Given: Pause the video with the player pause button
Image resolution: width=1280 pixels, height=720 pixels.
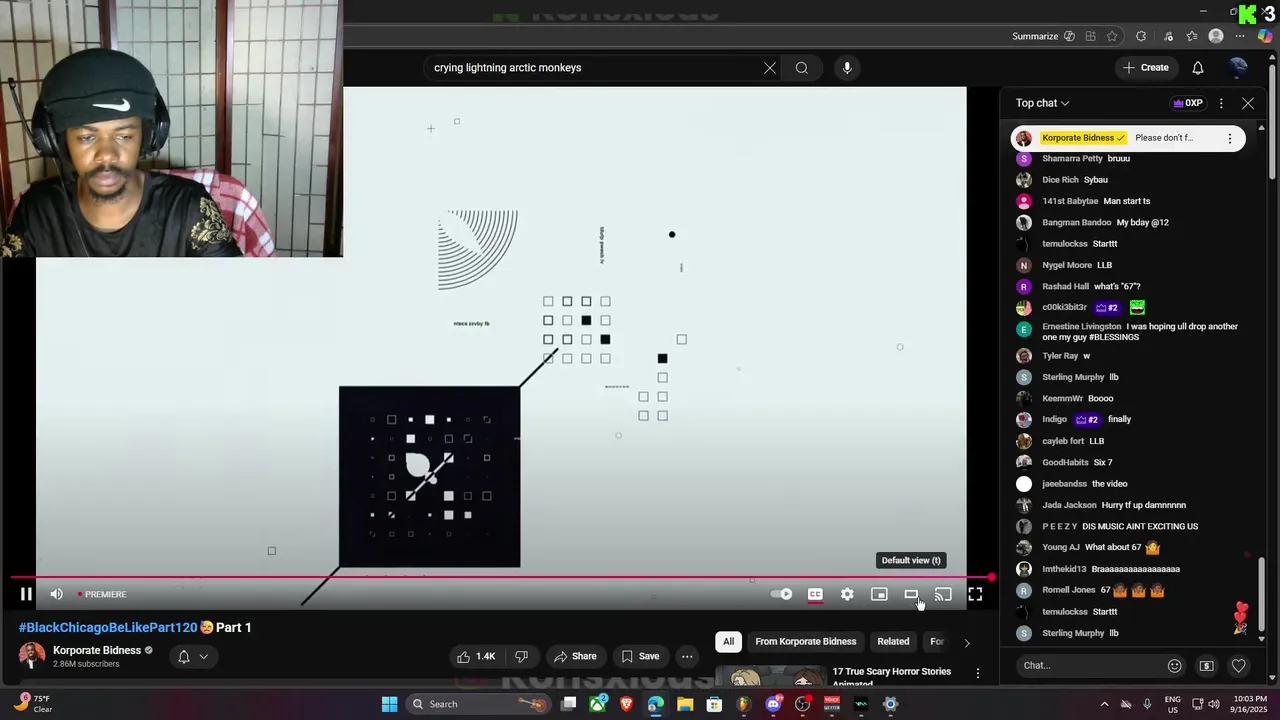Looking at the screenshot, I should pos(26,594).
